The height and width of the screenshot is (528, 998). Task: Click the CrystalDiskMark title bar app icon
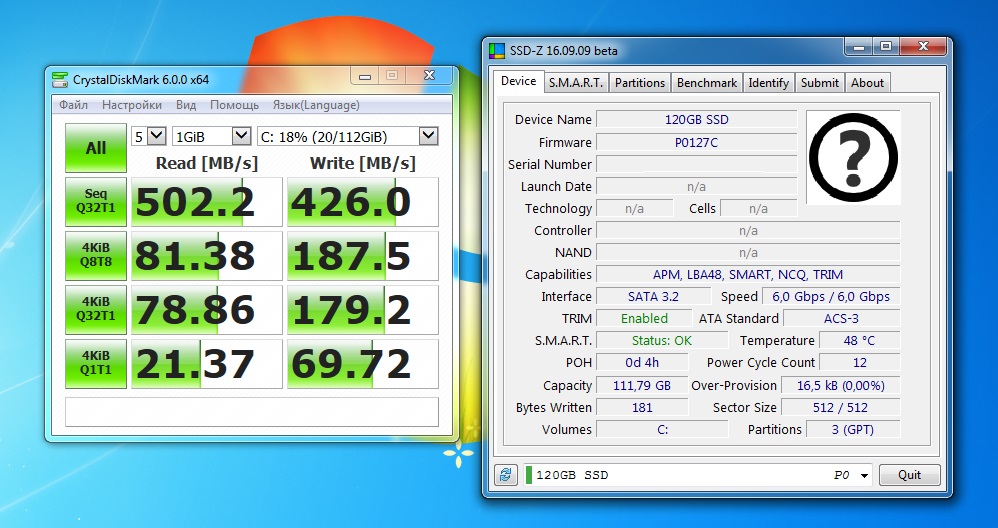coord(60,80)
